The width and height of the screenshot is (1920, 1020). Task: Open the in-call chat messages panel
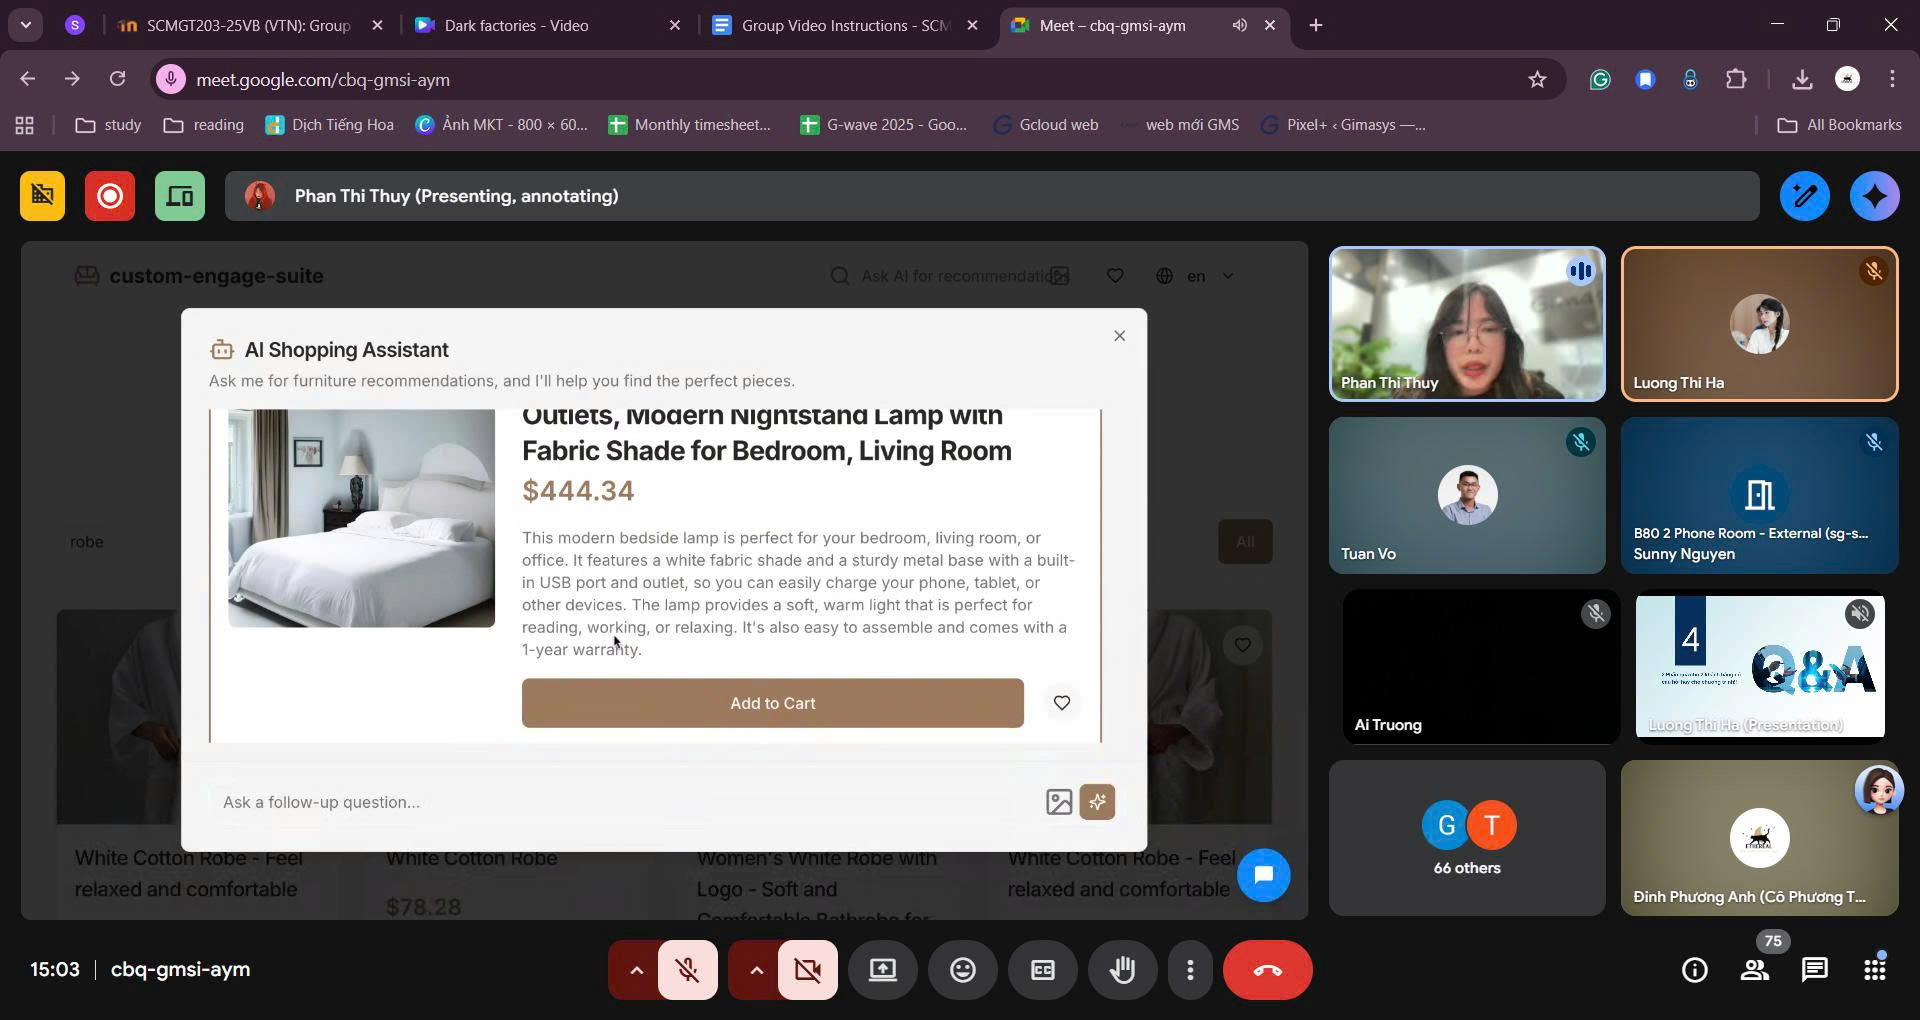pyautogui.click(x=1814, y=970)
